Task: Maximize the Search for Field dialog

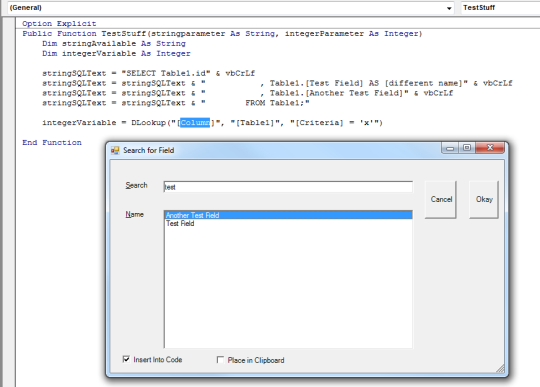Action: point(467,148)
